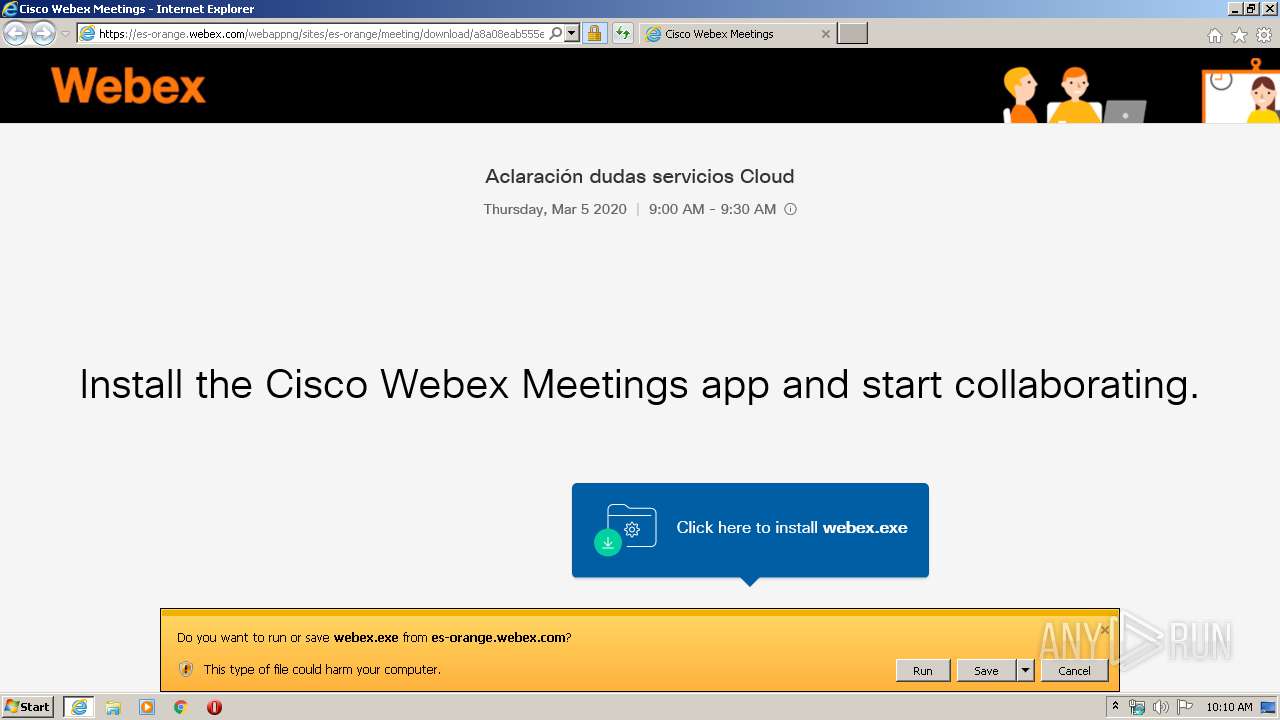Expand the Save button options arrow
This screenshot has width=1280, height=720.
click(x=1025, y=671)
